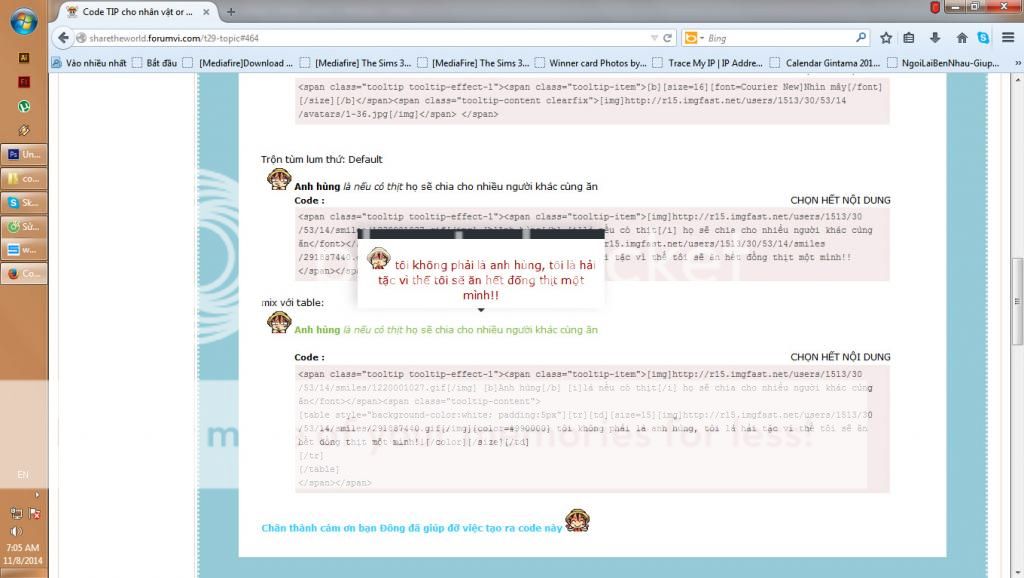Launch Adobe Flash from taskbar

tap(24, 82)
